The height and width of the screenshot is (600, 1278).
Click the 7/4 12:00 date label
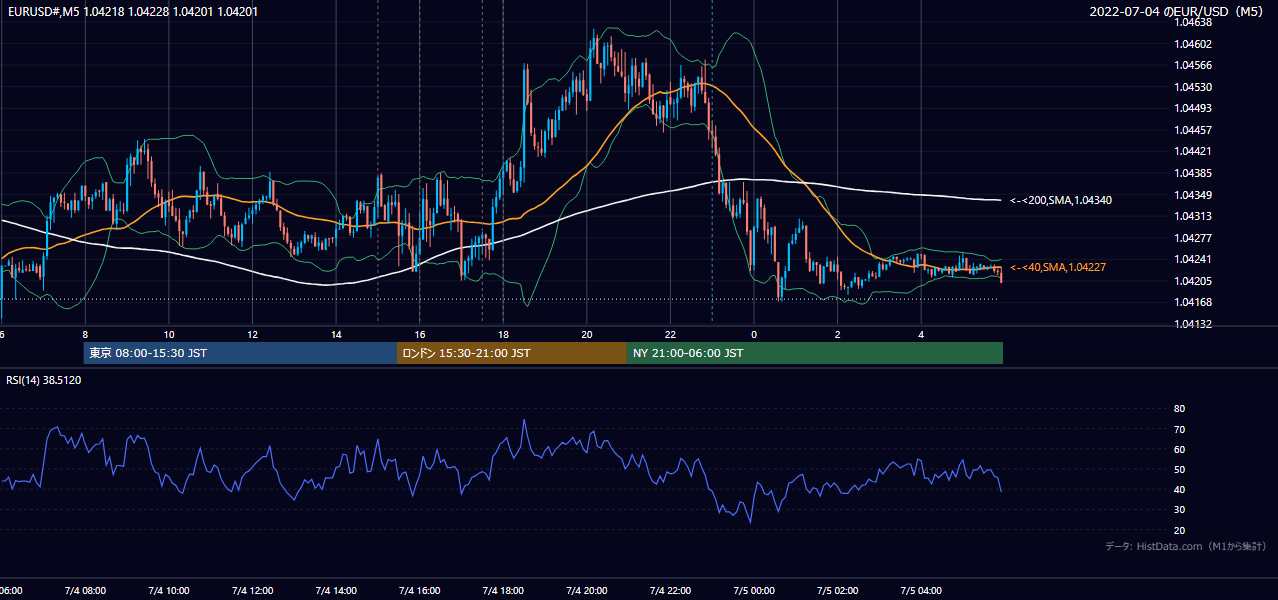pos(252,590)
